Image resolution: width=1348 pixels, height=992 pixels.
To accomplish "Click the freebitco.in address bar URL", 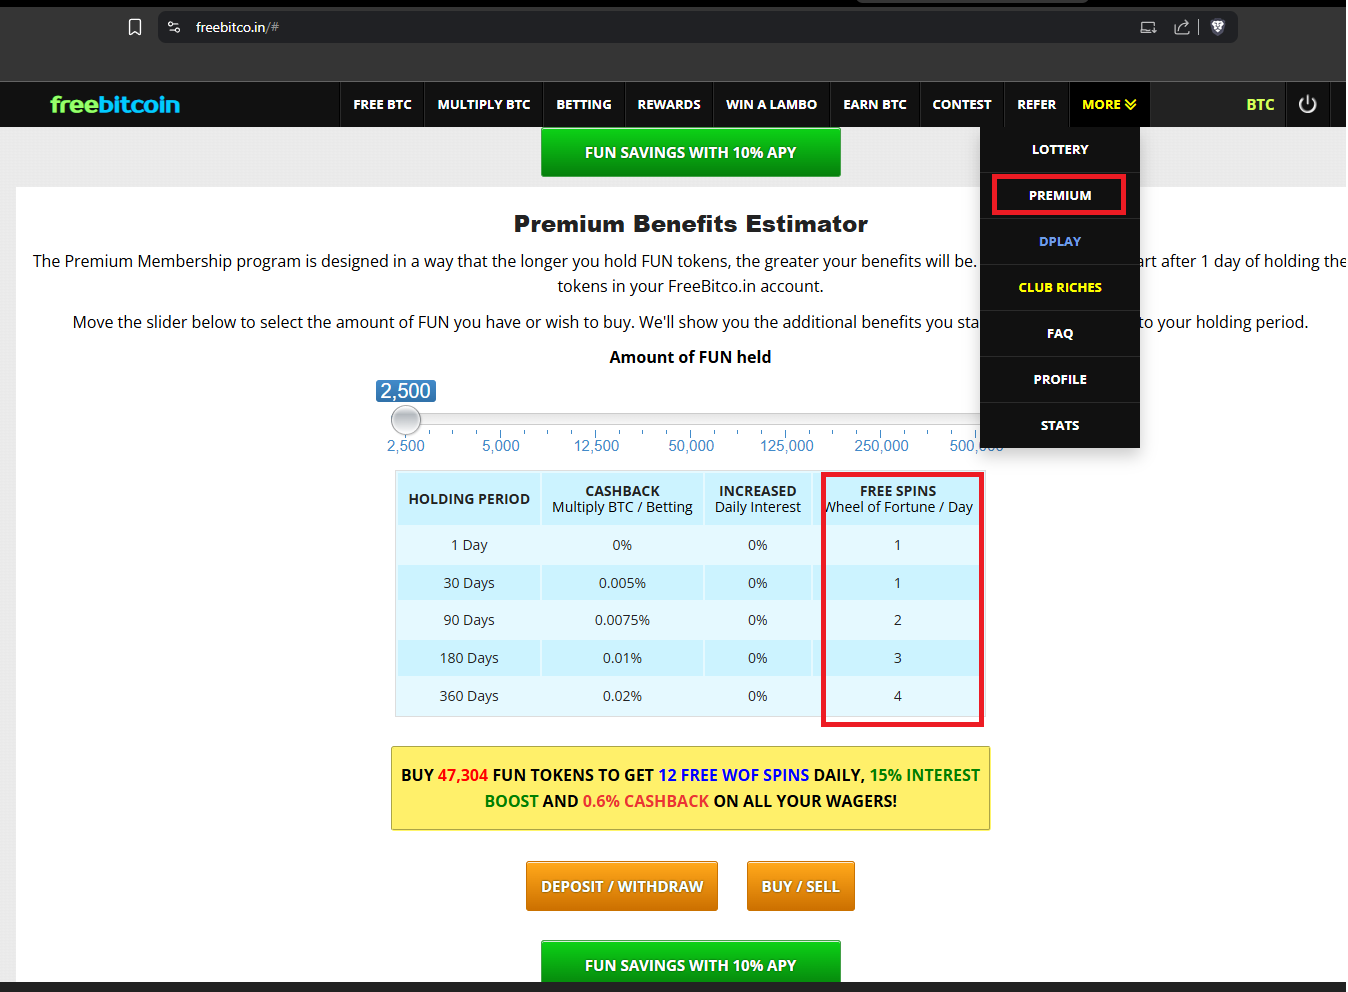I will tap(237, 27).
